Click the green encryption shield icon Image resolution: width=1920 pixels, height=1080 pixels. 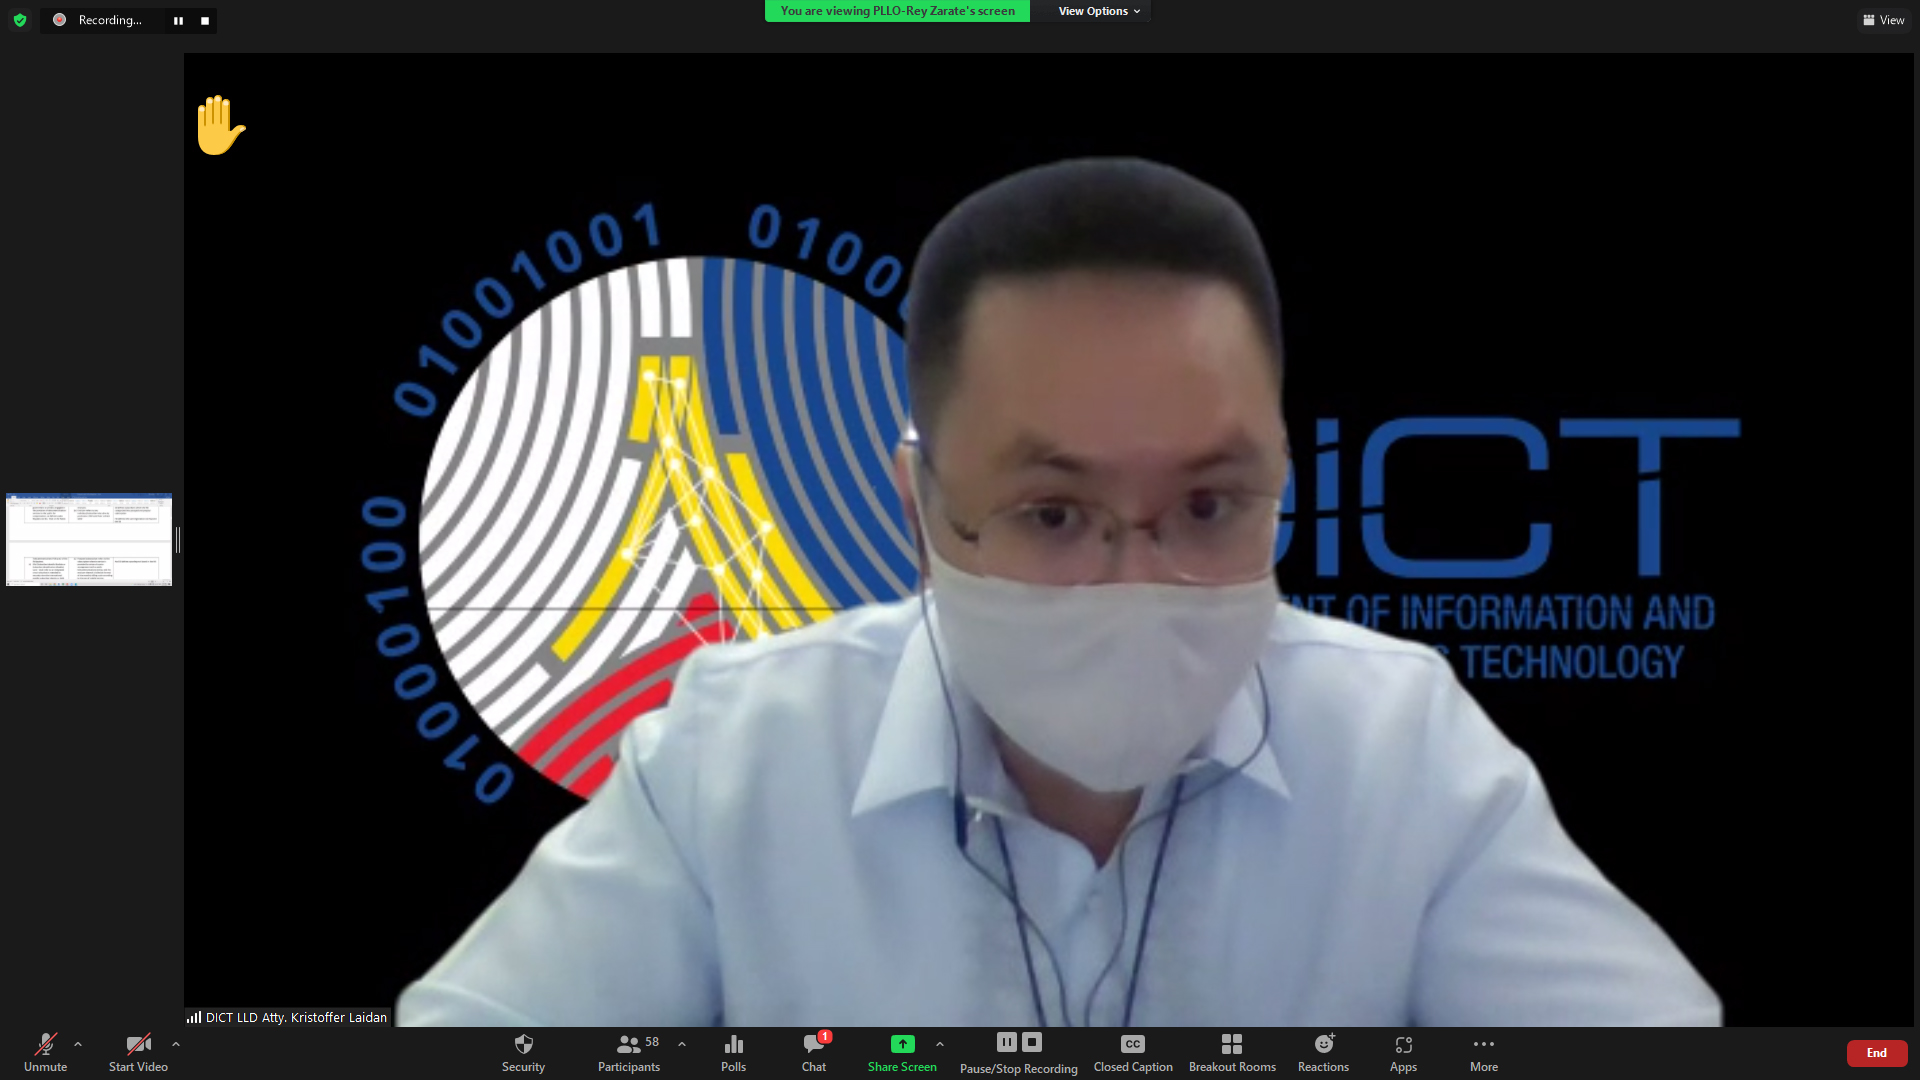pos(20,20)
